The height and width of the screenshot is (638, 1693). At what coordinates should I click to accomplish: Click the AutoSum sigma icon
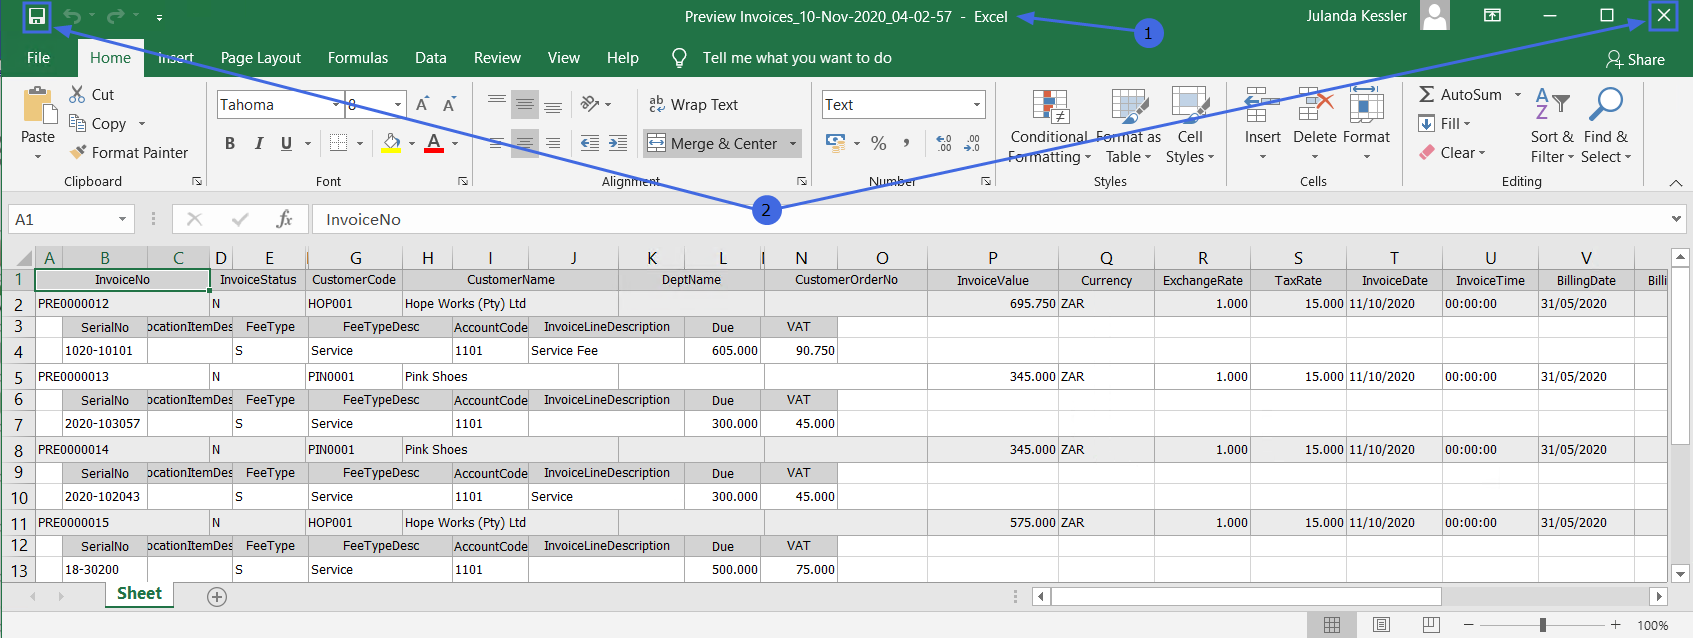click(1427, 94)
